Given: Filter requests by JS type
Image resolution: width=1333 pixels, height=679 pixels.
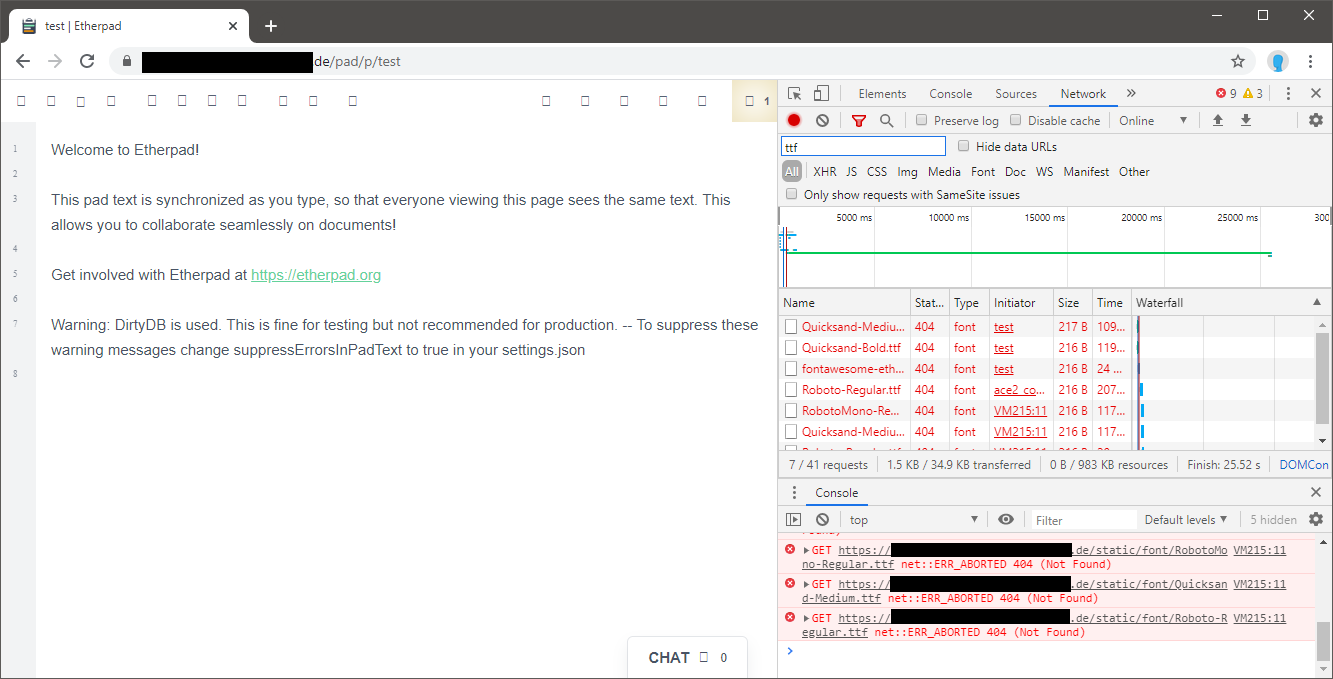Looking at the screenshot, I should click(x=851, y=171).
